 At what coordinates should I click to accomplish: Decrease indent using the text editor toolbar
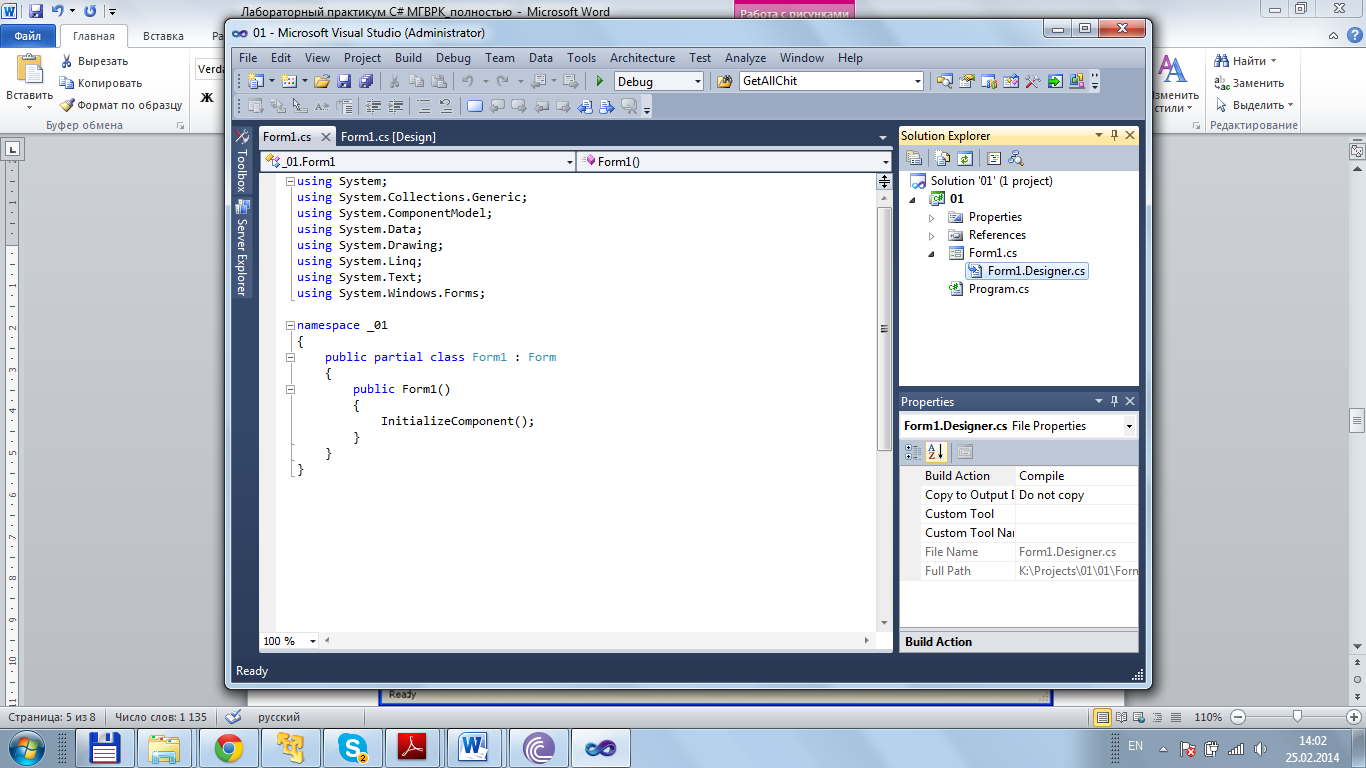pyautogui.click(x=373, y=105)
